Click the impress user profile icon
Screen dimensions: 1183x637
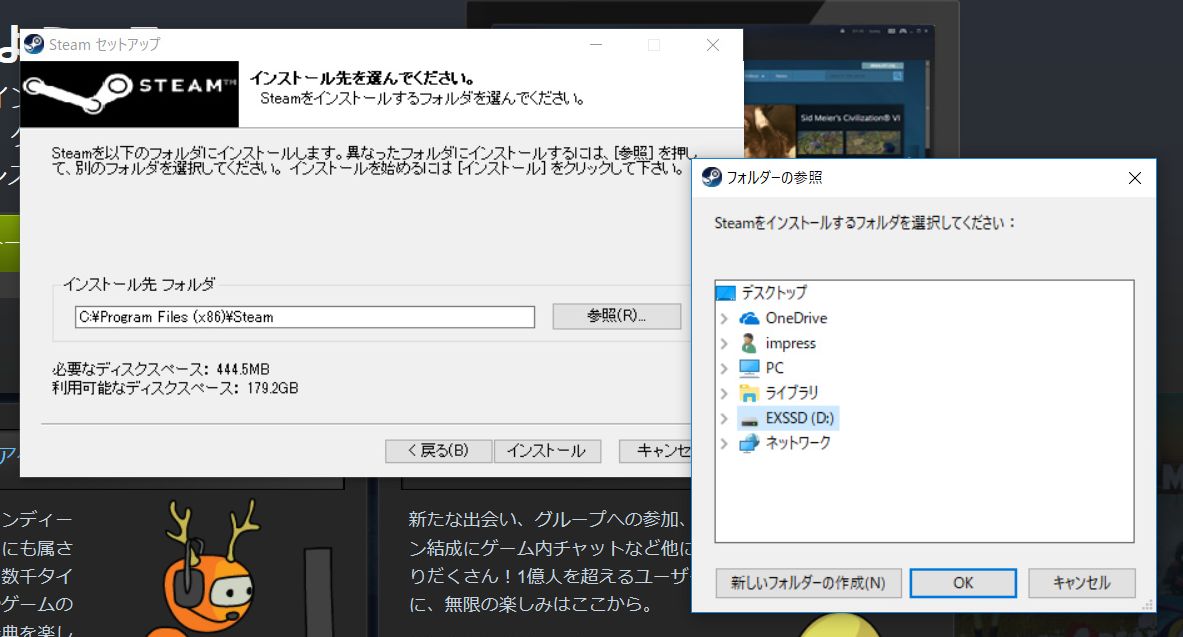pyautogui.click(x=747, y=343)
